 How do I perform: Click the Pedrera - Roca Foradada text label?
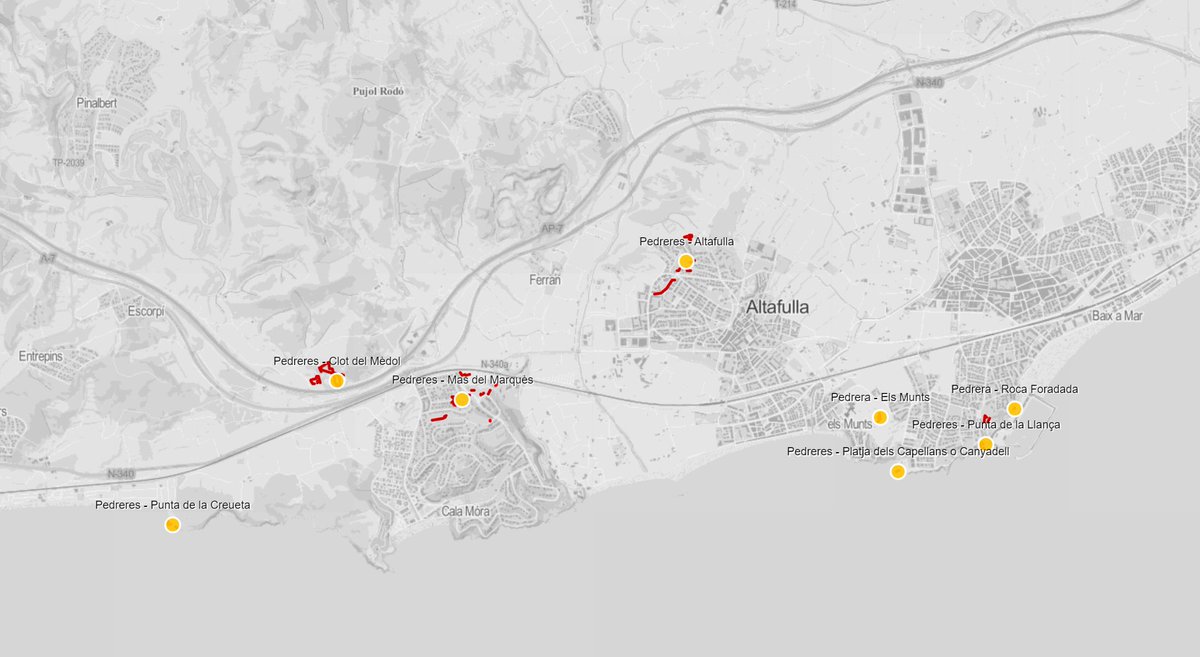point(1015,389)
